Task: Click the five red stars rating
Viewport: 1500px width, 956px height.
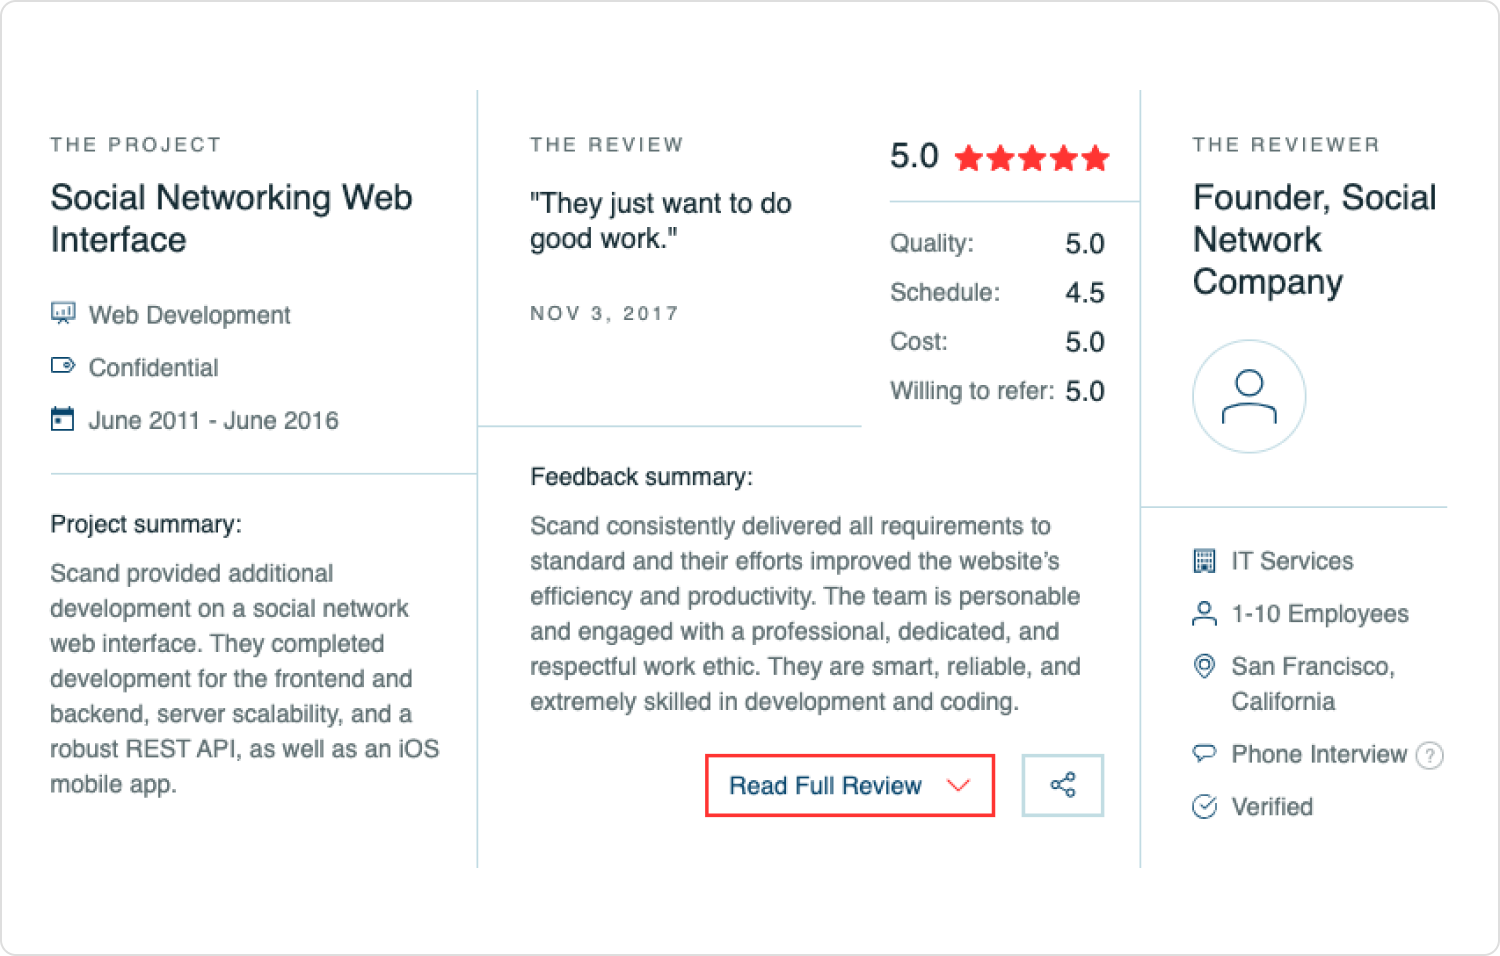Action: (1032, 157)
